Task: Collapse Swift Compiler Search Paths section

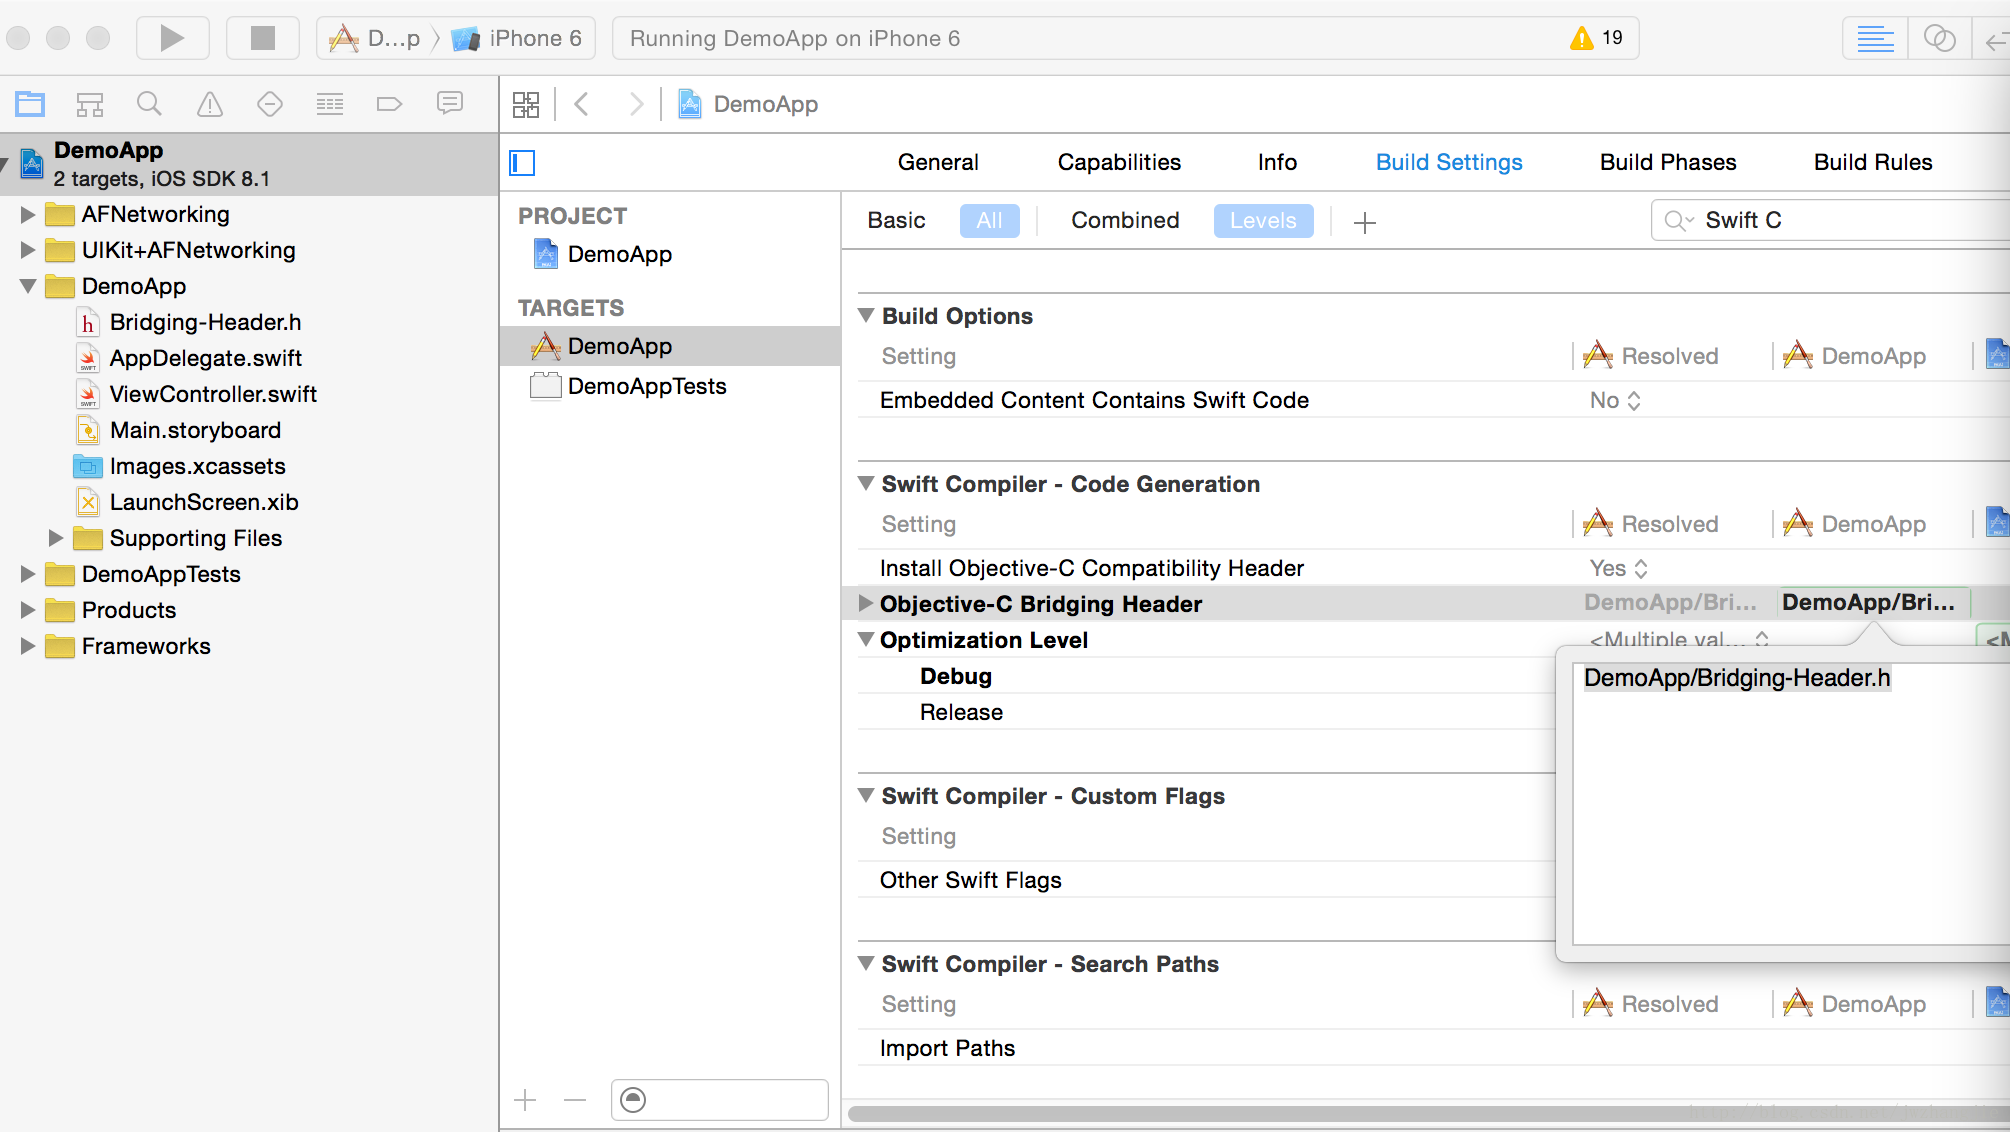Action: pos(866,963)
